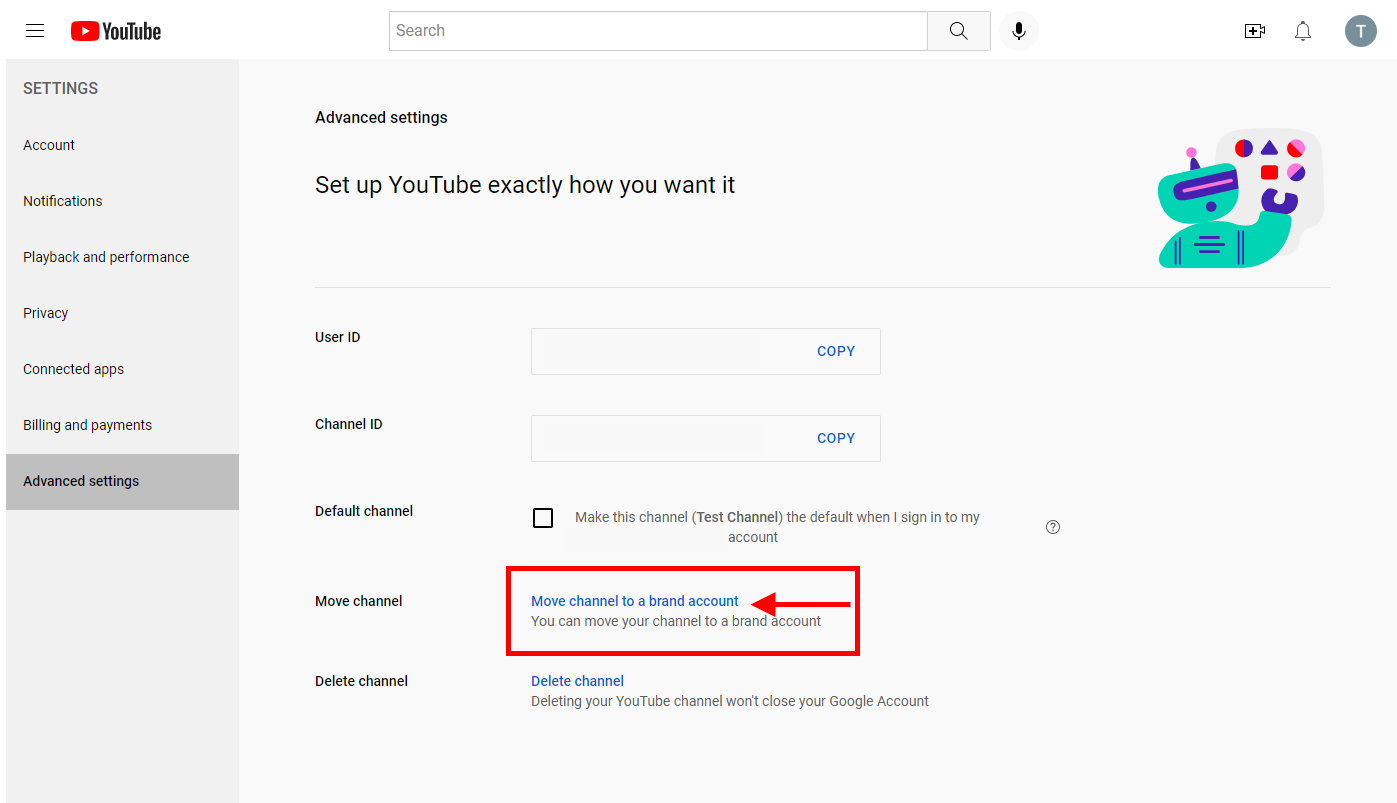1397x803 pixels.
Task: Click the 'Channel ID' row label
Action: (x=349, y=424)
